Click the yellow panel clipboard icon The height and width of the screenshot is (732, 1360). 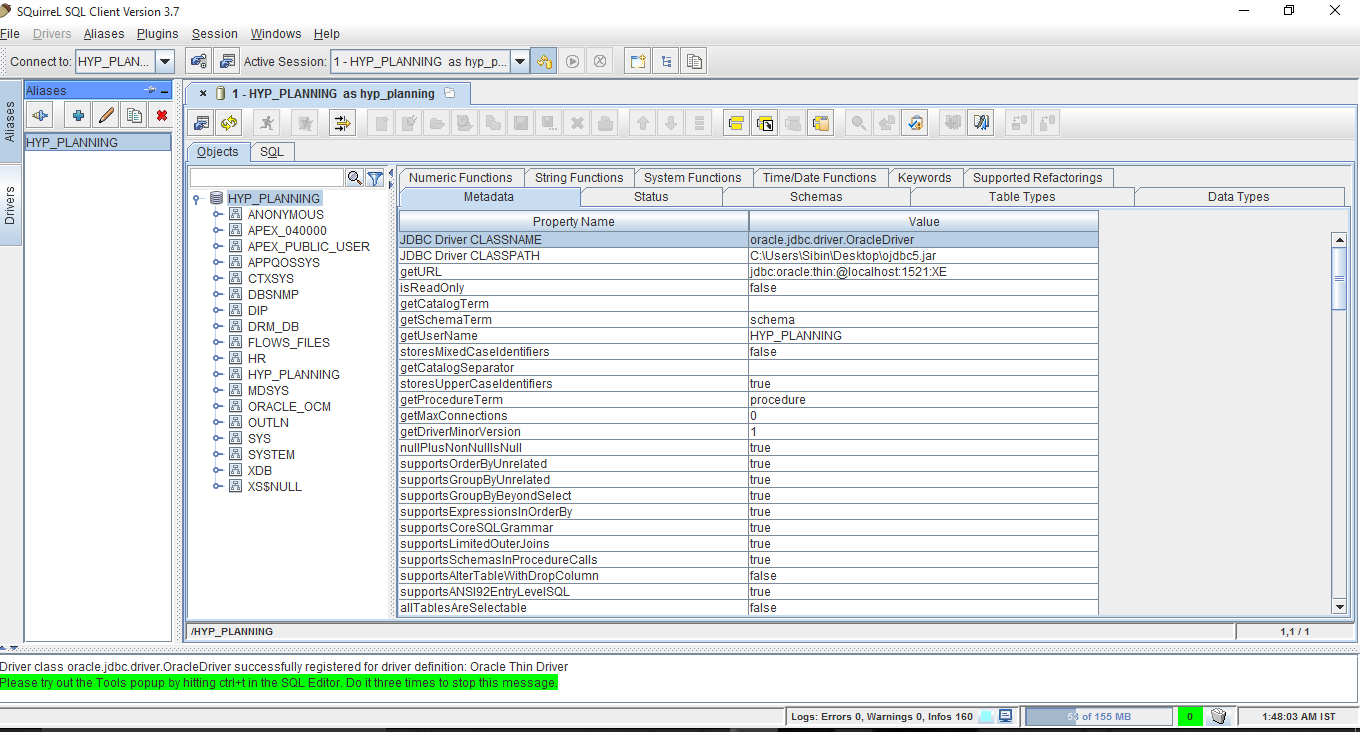[821, 123]
